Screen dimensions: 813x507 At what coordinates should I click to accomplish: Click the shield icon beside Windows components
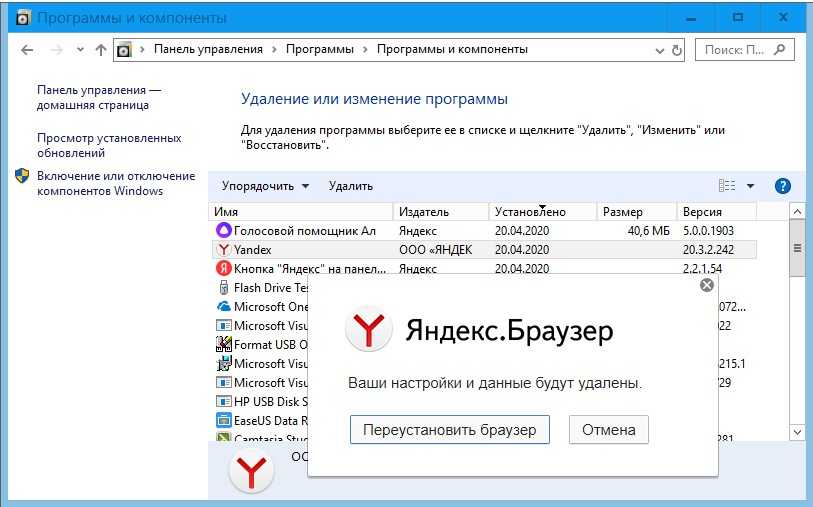(22, 176)
